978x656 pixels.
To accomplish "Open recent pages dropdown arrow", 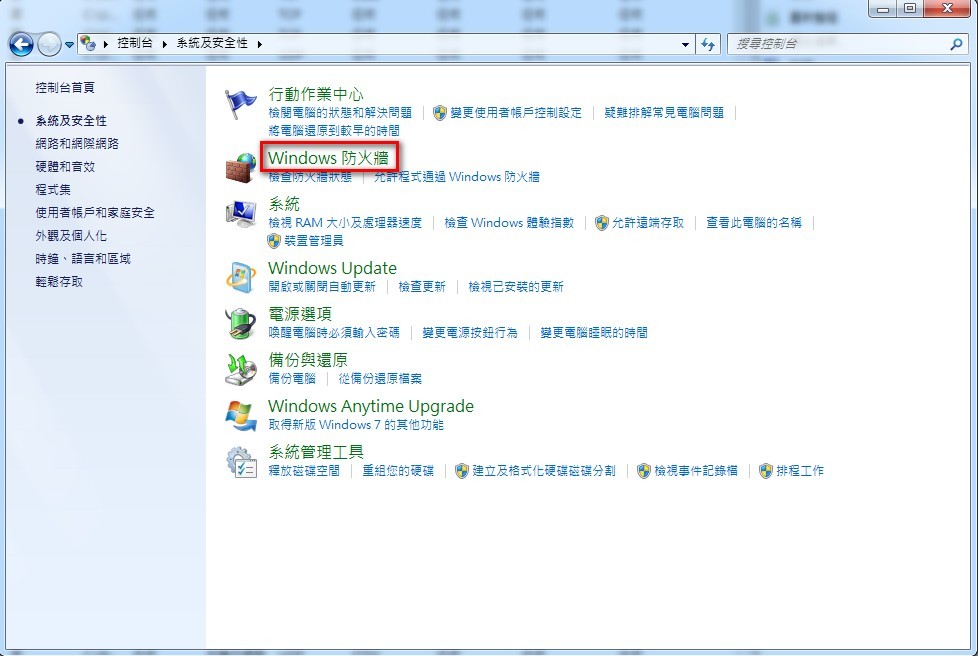I will point(69,45).
